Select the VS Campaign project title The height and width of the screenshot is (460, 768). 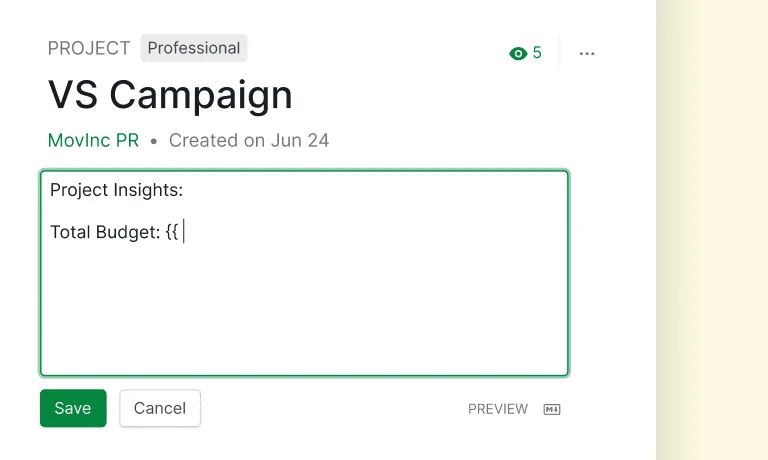(x=170, y=95)
